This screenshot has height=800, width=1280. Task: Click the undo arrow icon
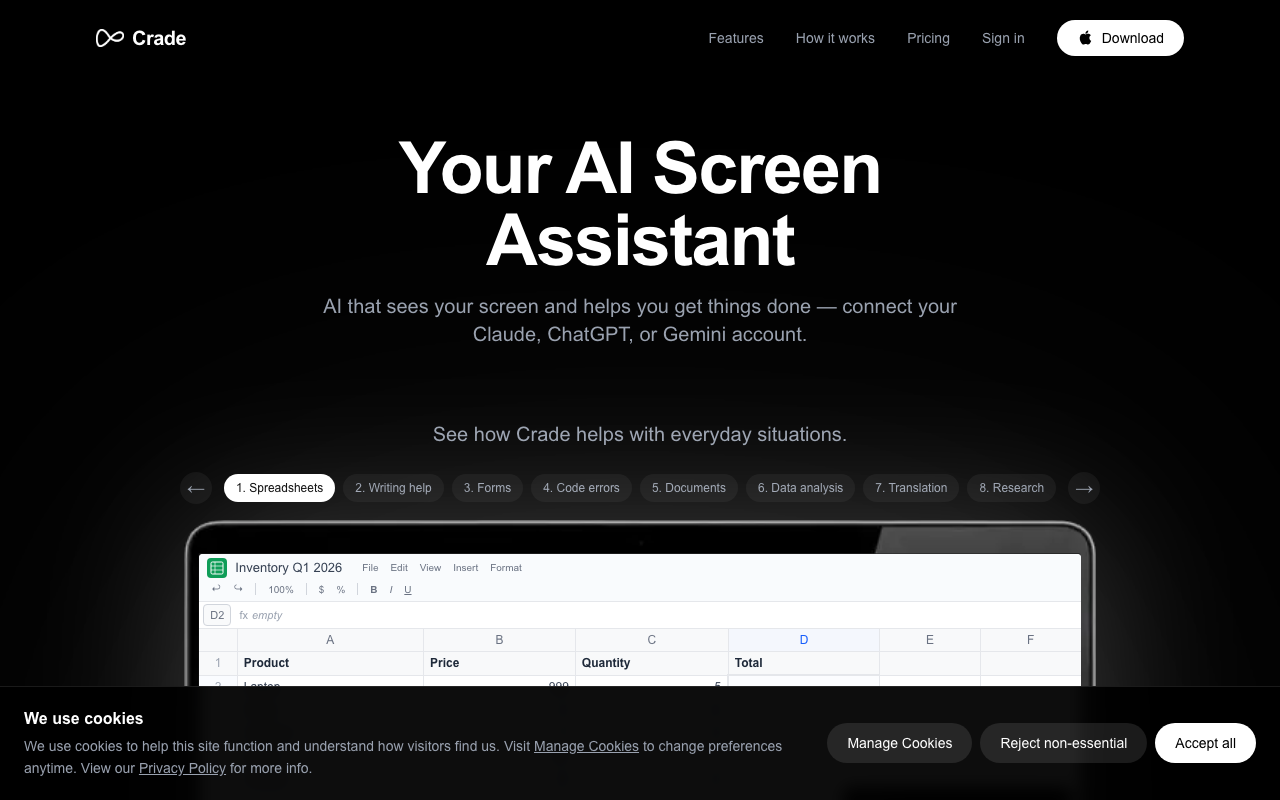(216, 589)
